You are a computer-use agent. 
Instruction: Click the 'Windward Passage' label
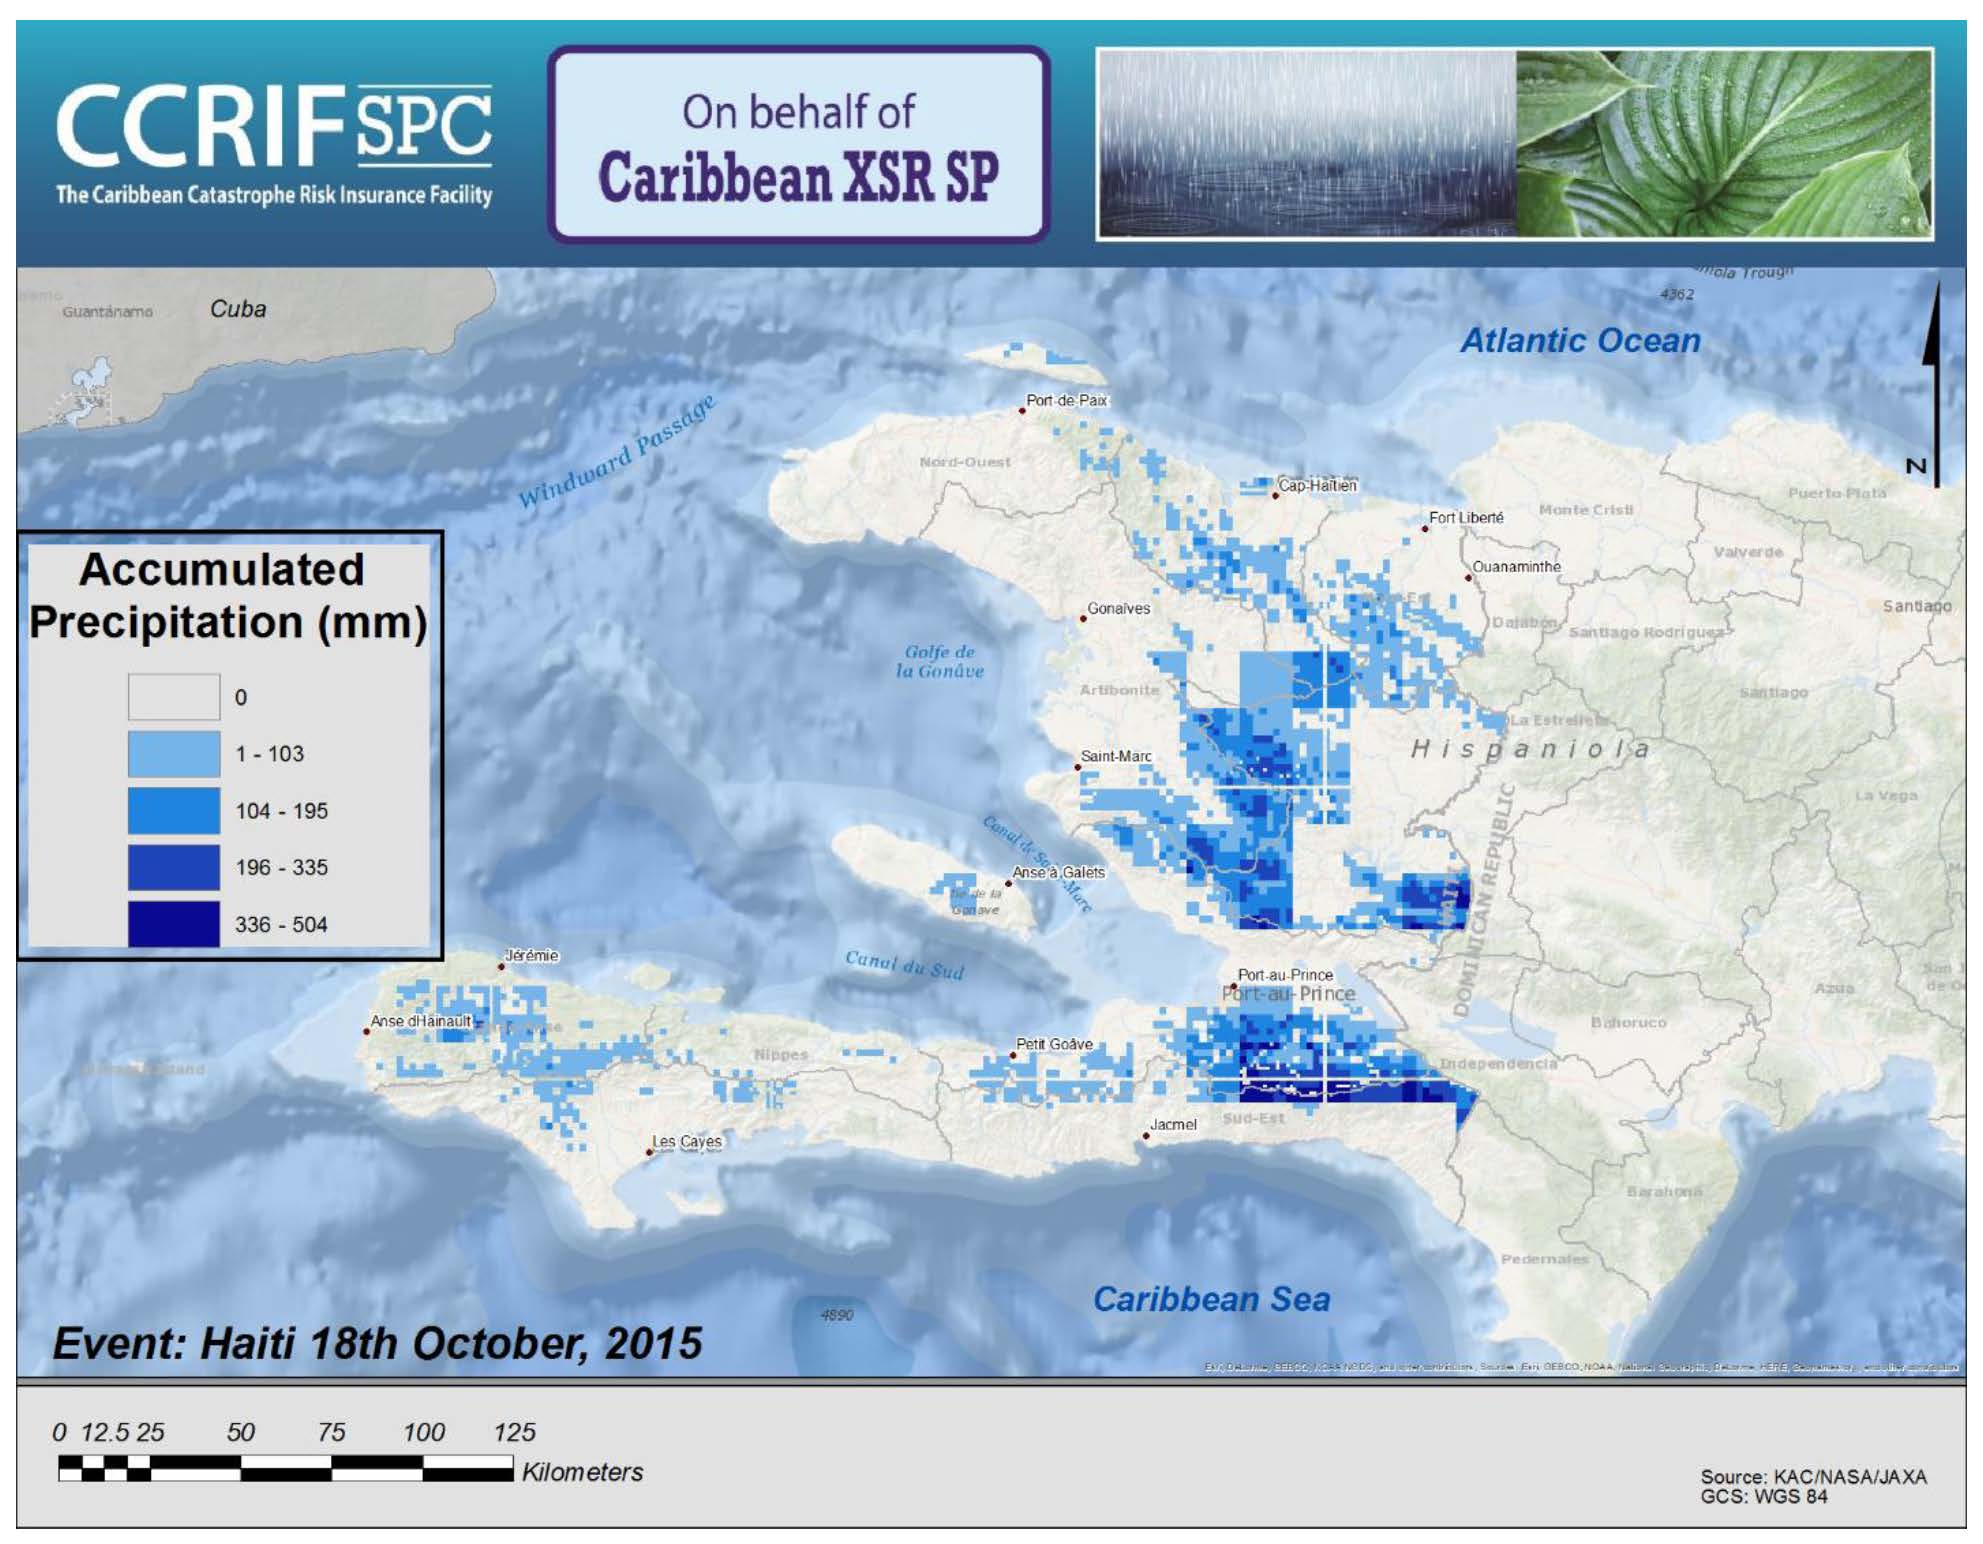[618, 450]
